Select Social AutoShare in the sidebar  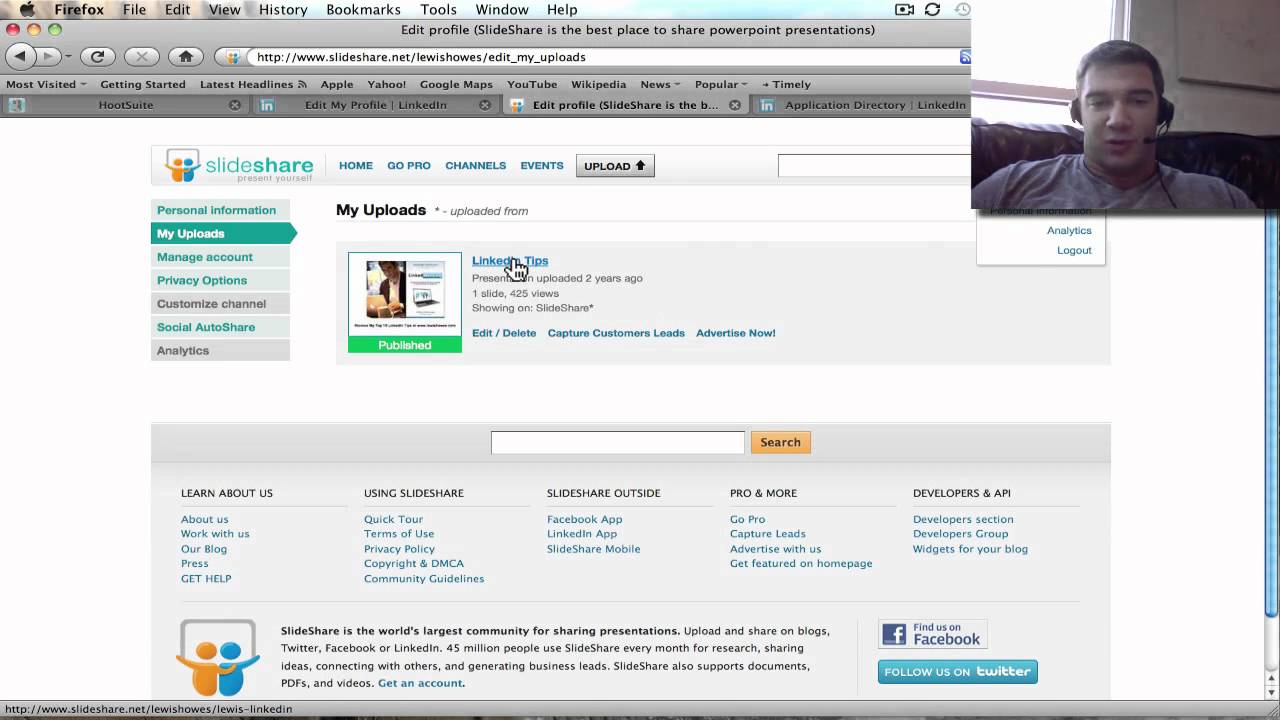pos(220,327)
